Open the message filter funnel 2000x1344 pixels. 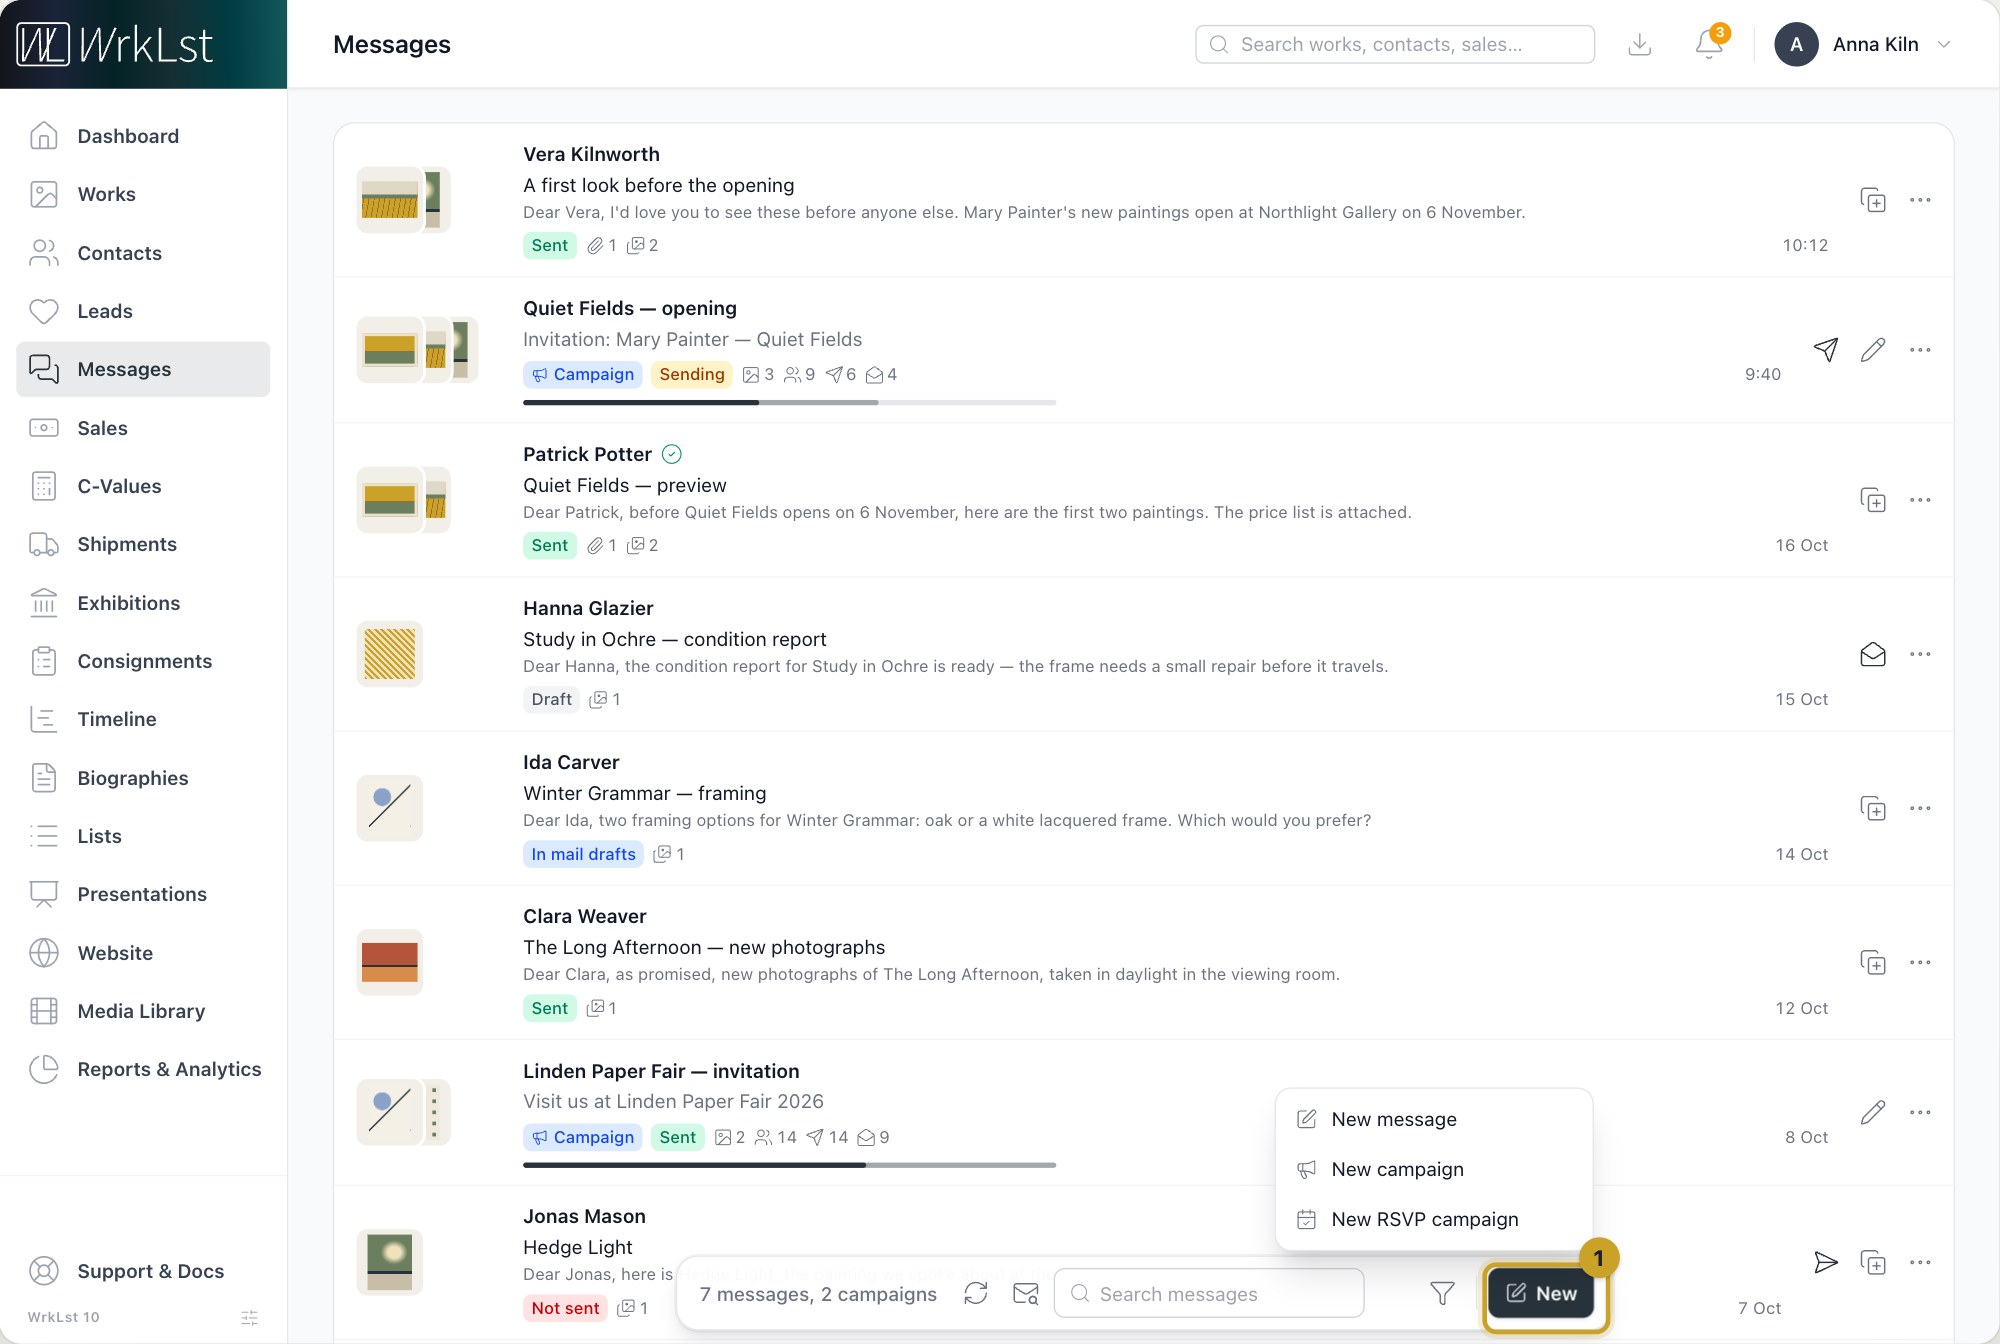(1442, 1293)
